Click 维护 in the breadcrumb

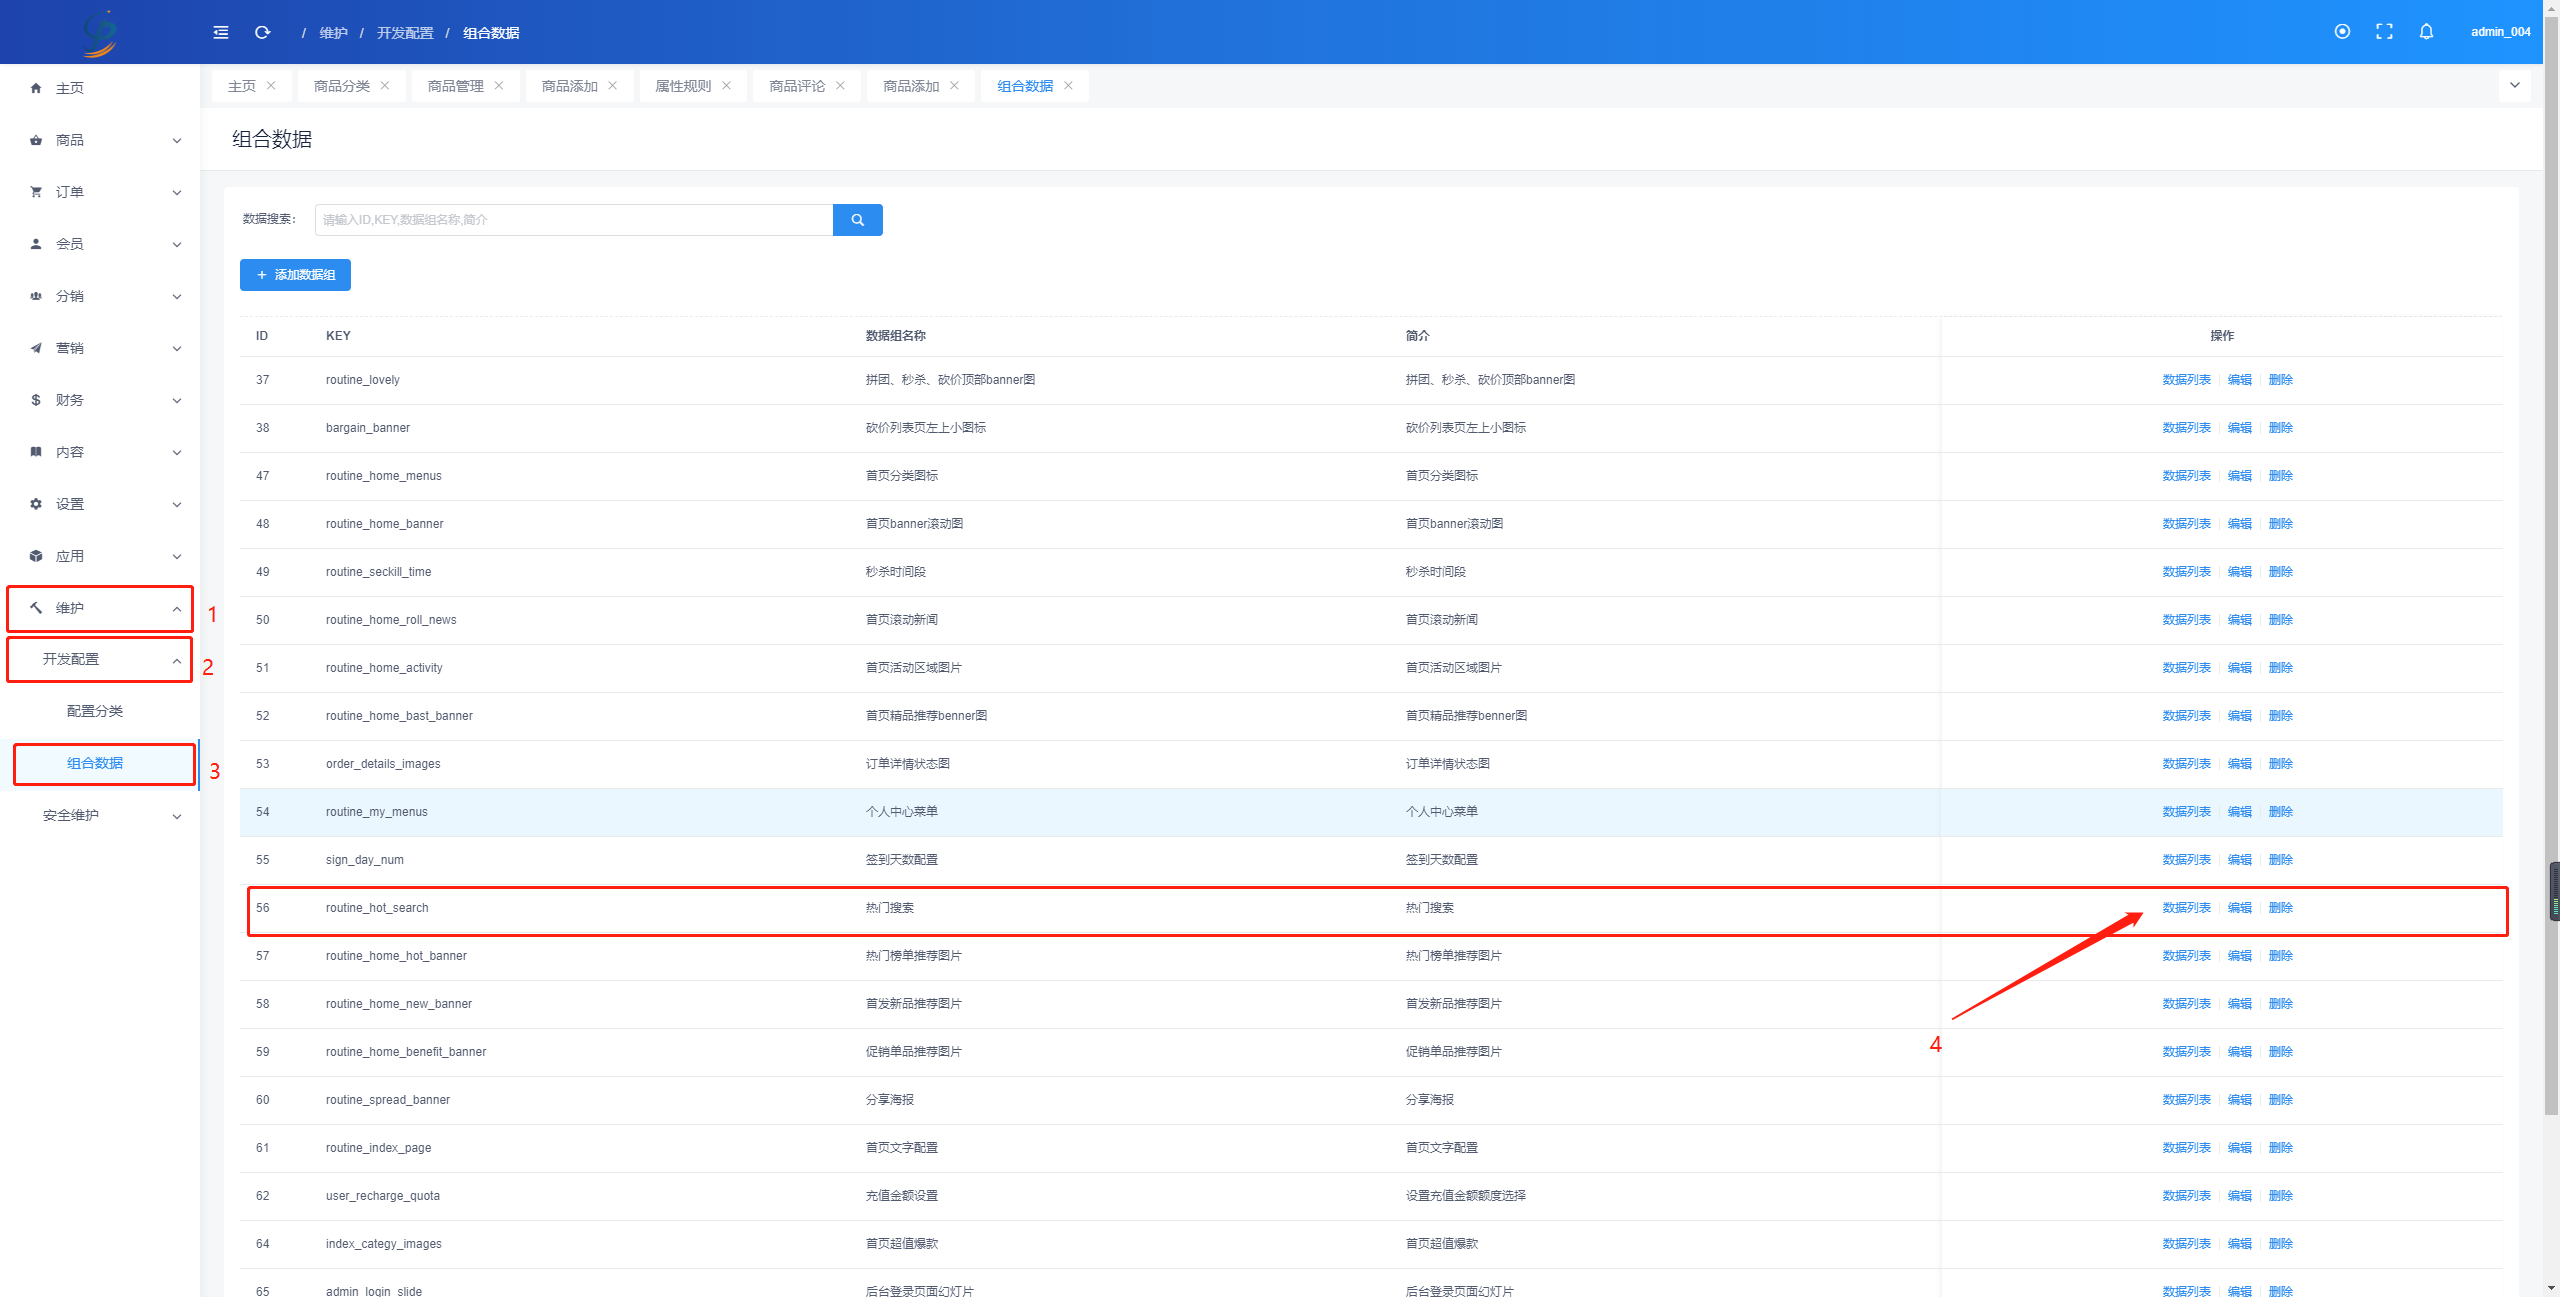click(x=333, y=33)
